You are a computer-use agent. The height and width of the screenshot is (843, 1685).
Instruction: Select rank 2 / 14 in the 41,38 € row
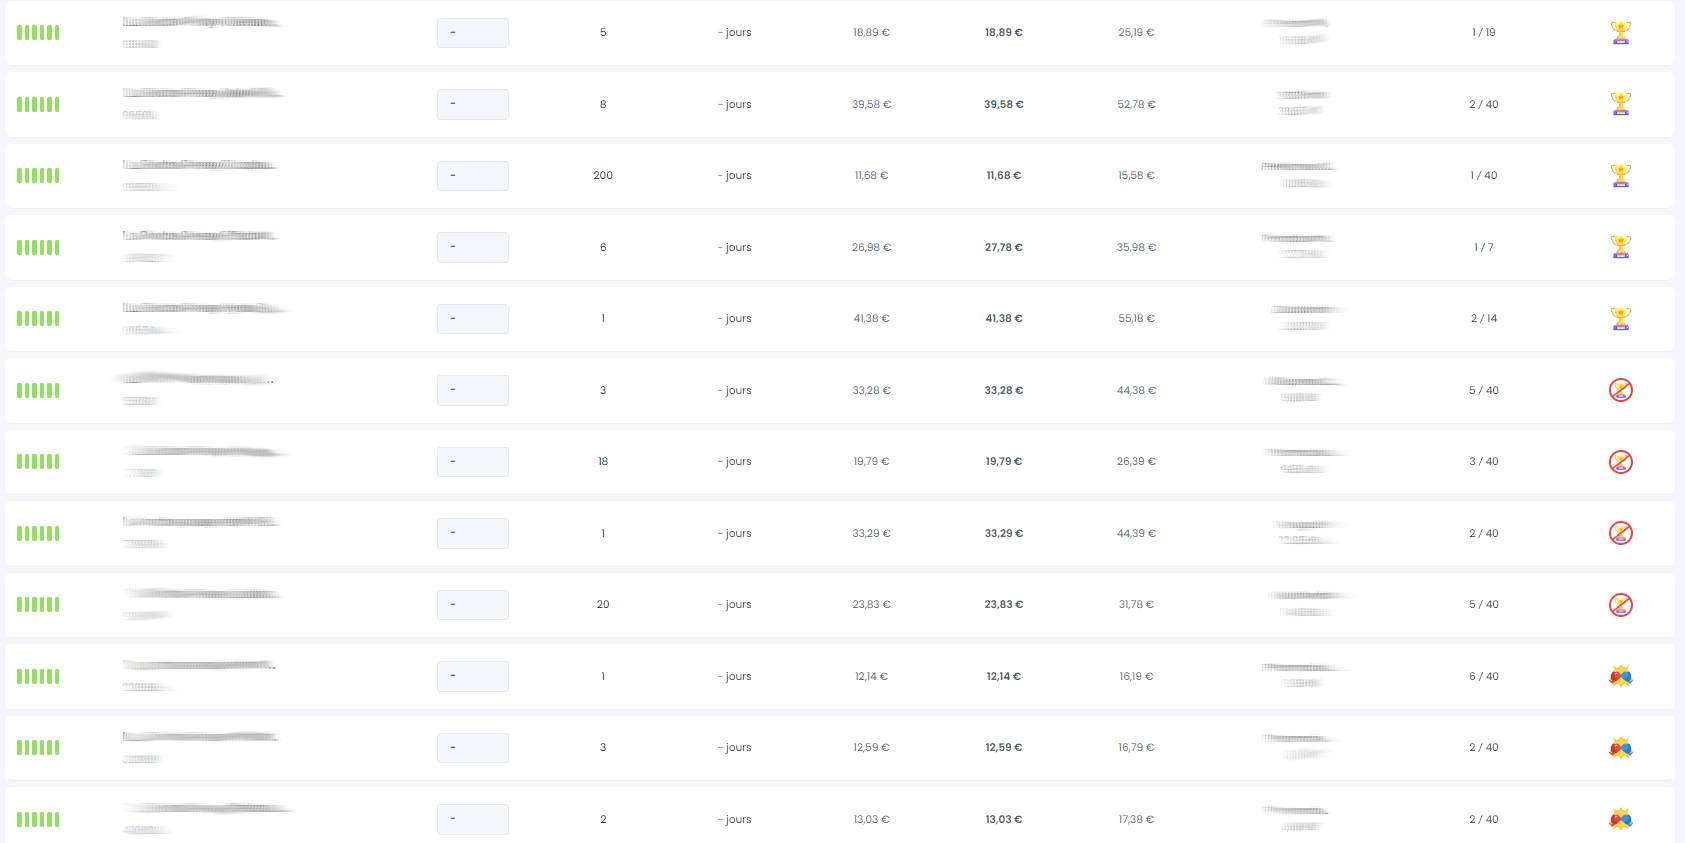(1484, 319)
